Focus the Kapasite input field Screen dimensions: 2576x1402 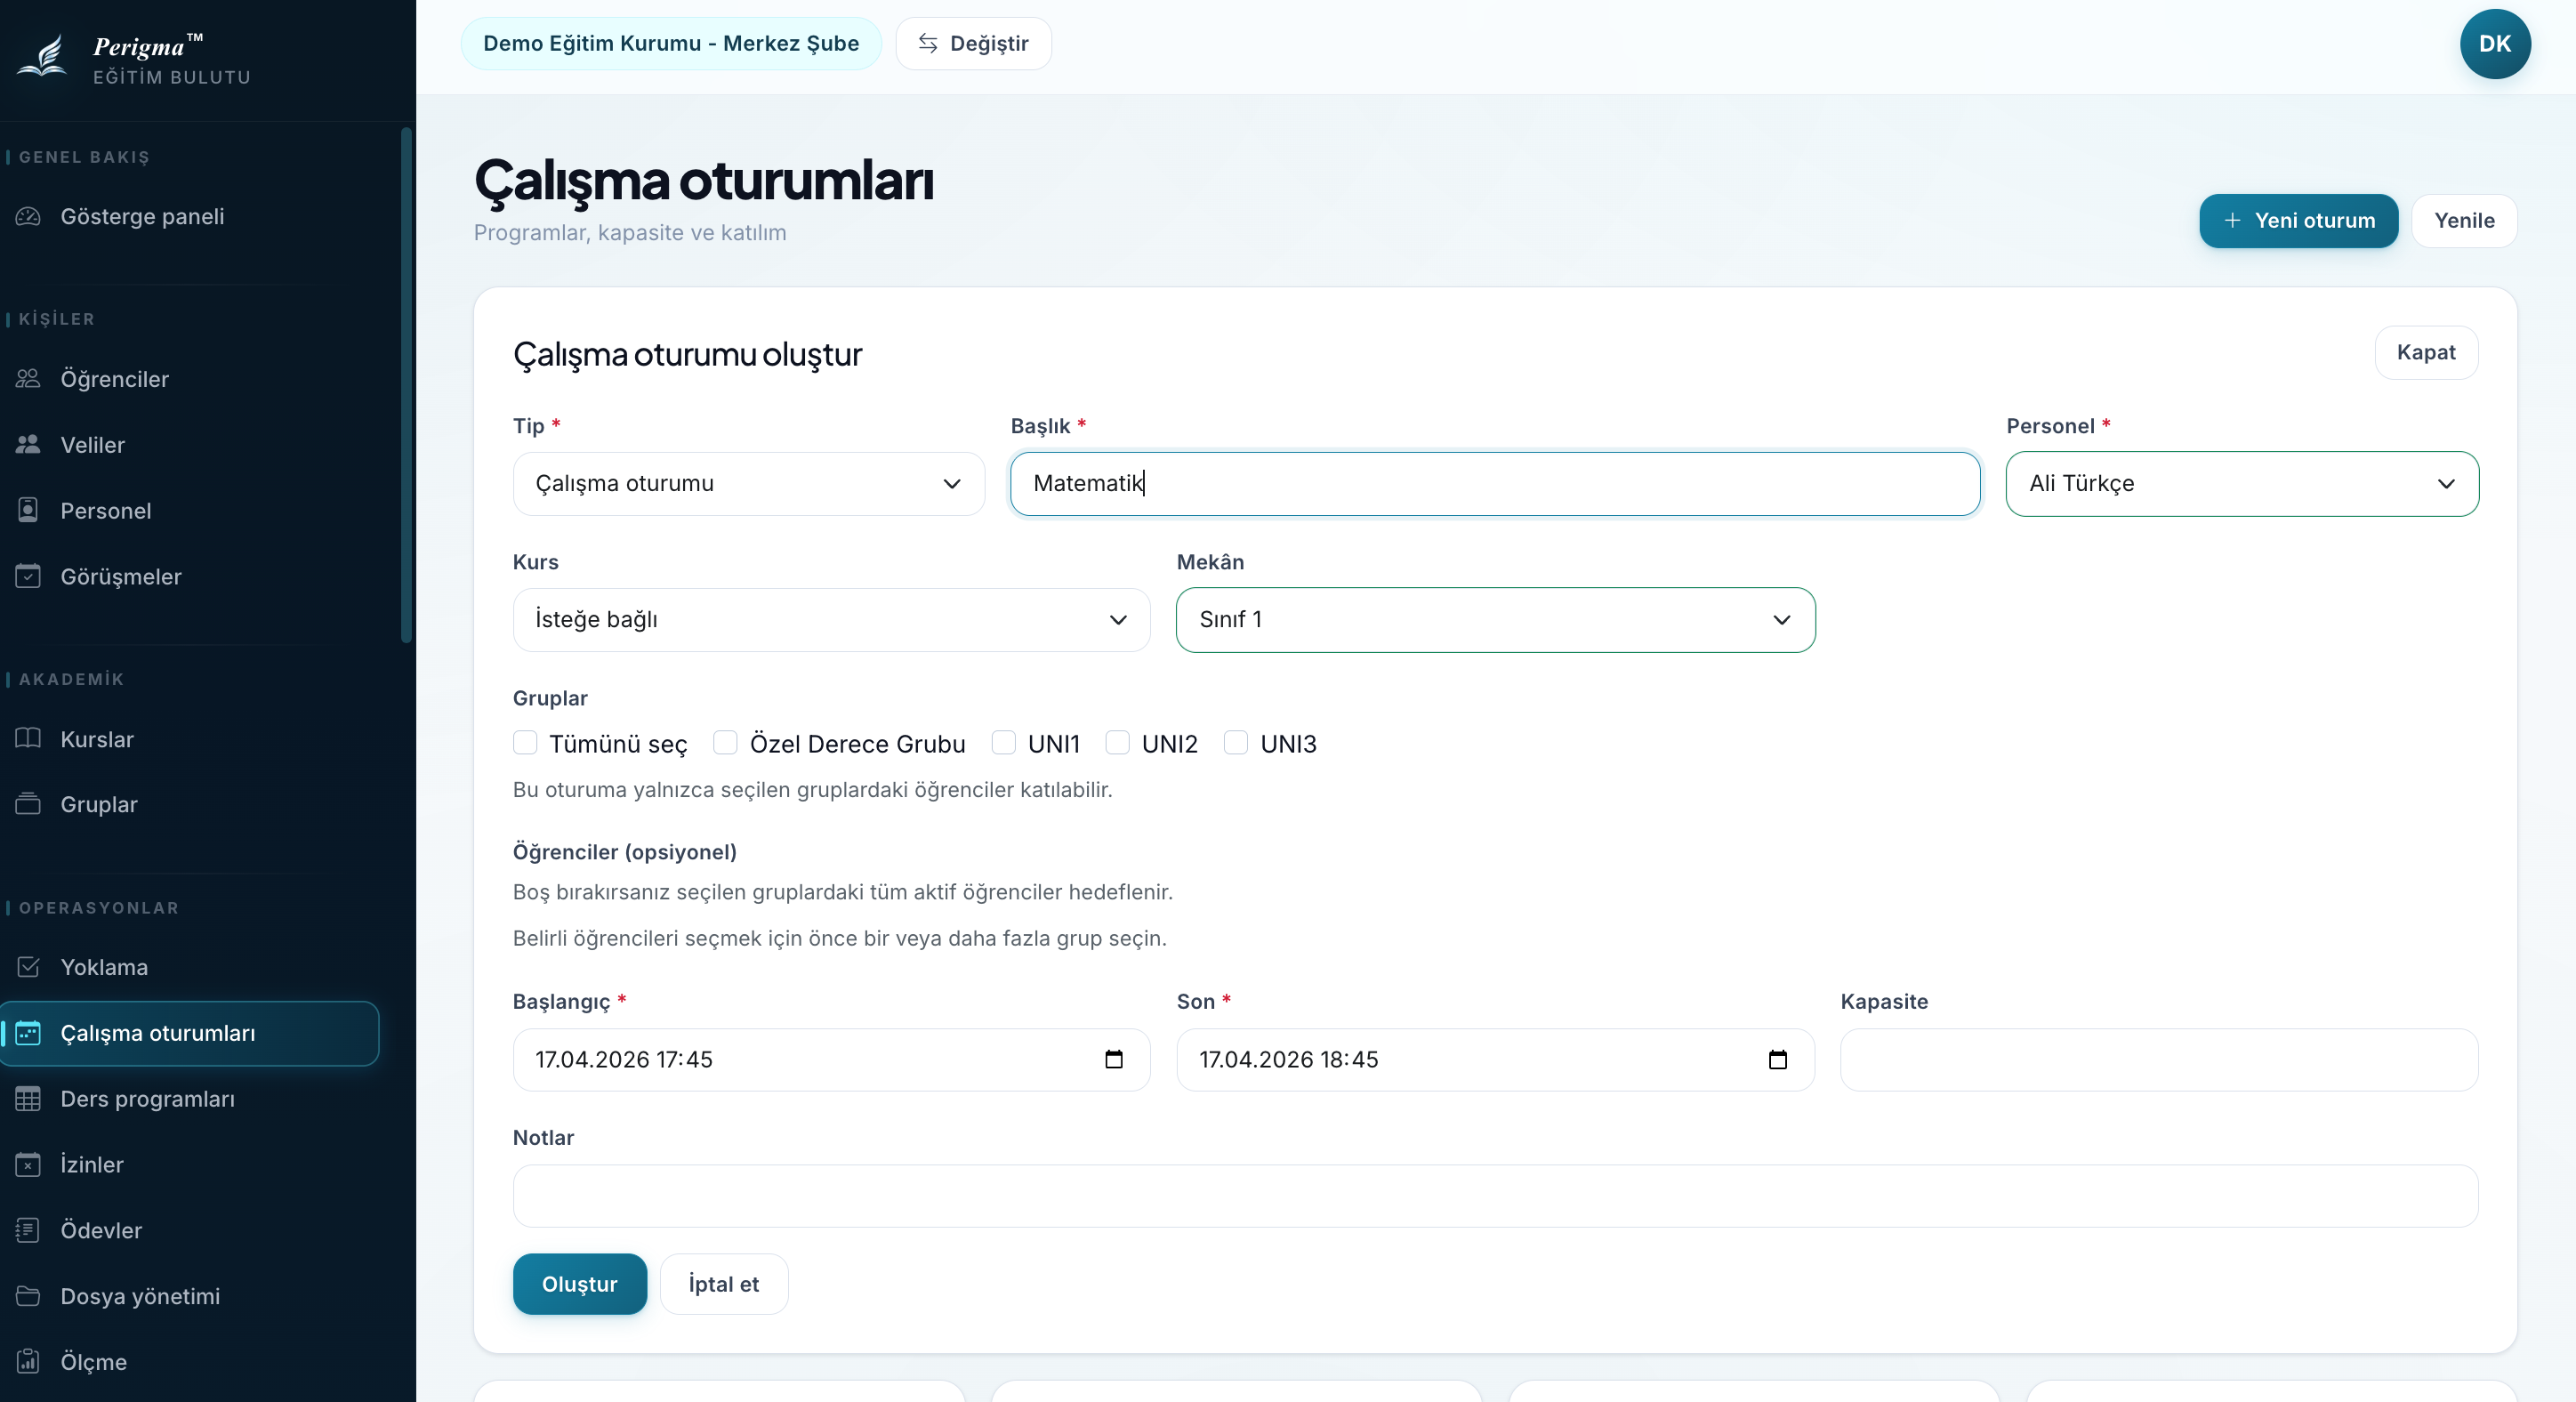pos(2158,1059)
